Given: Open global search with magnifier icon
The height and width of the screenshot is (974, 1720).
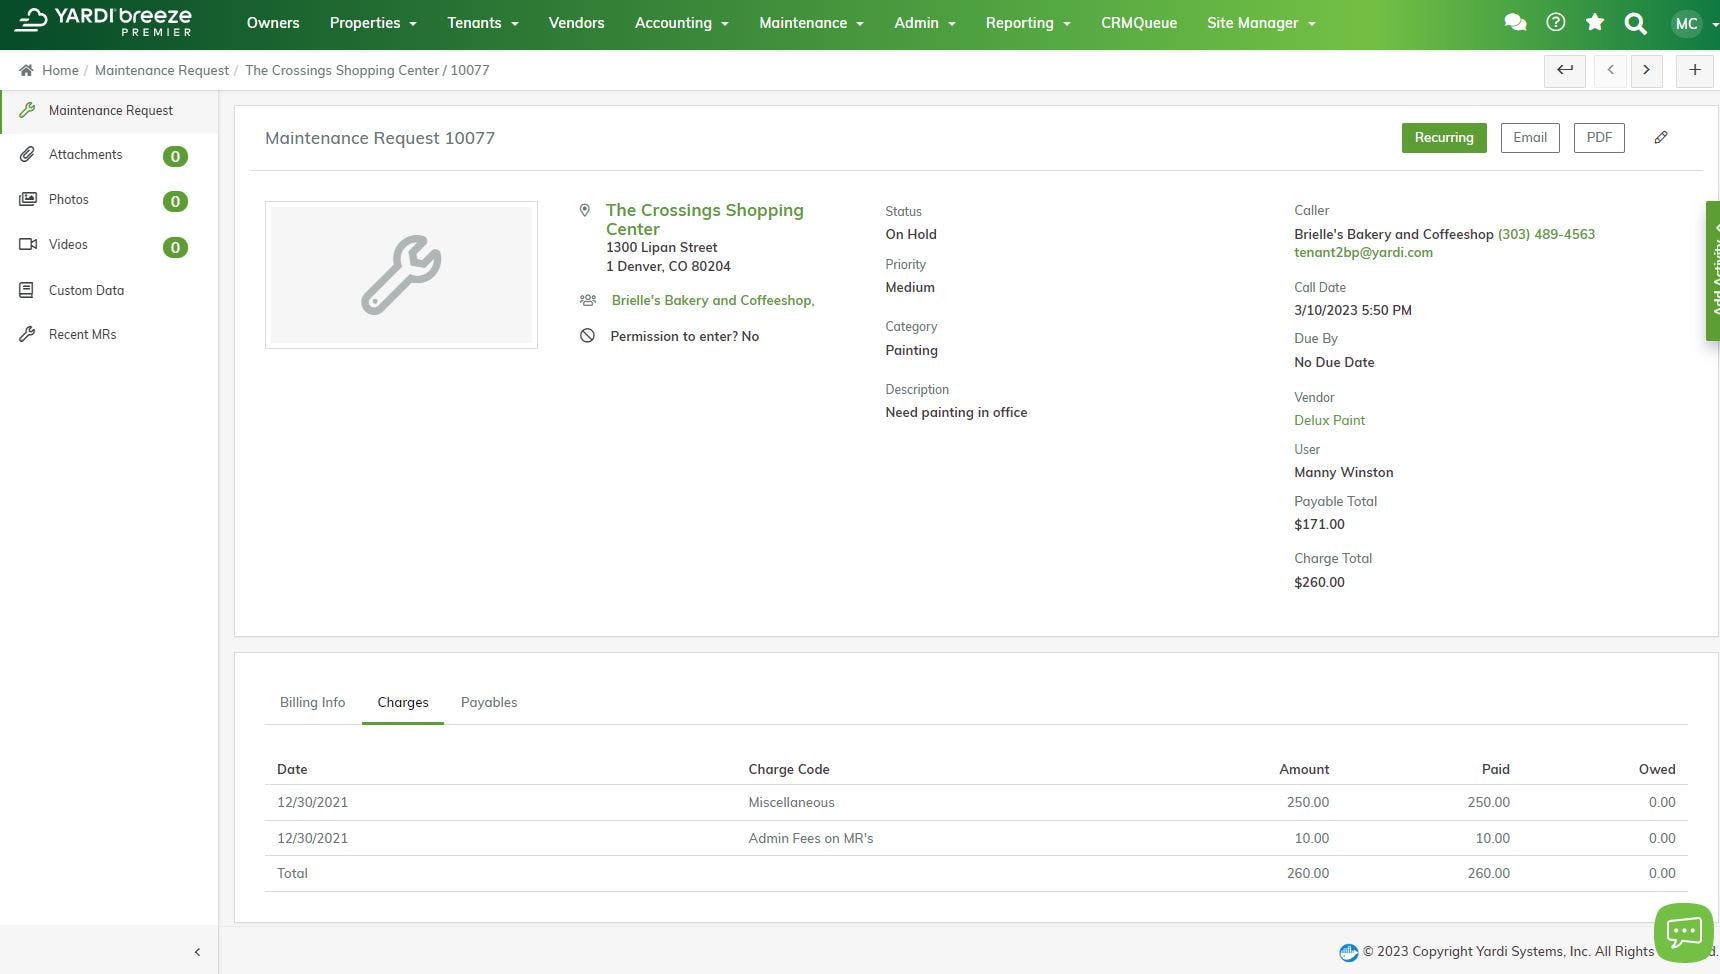Looking at the screenshot, I should tap(1635, 22).
